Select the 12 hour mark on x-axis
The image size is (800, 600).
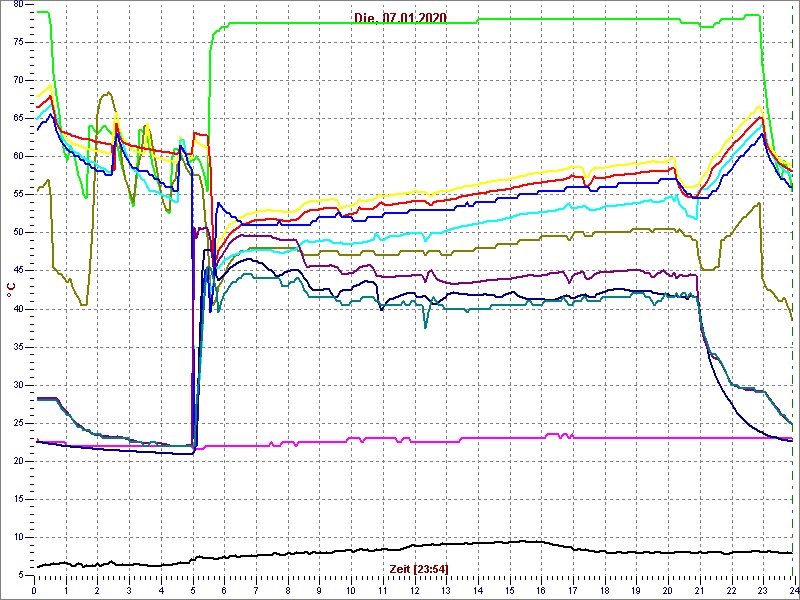(x=414, y=590)
